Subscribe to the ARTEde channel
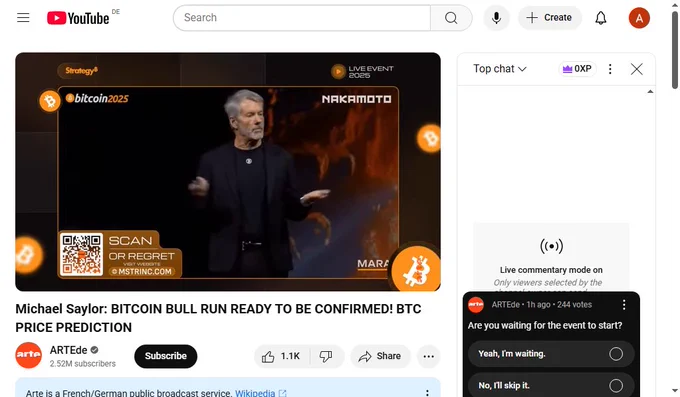 pos(166,356)
